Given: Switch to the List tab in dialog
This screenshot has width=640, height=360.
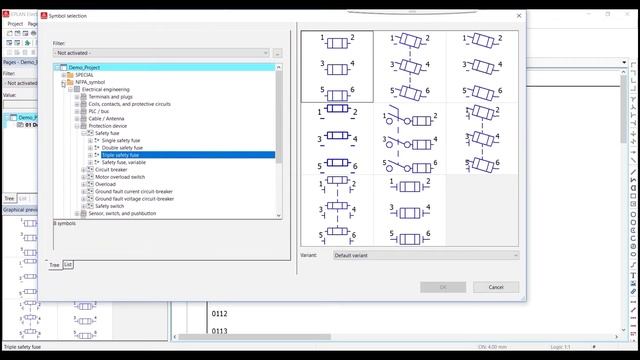Looking at the screenshot, I should click(68, 265).
